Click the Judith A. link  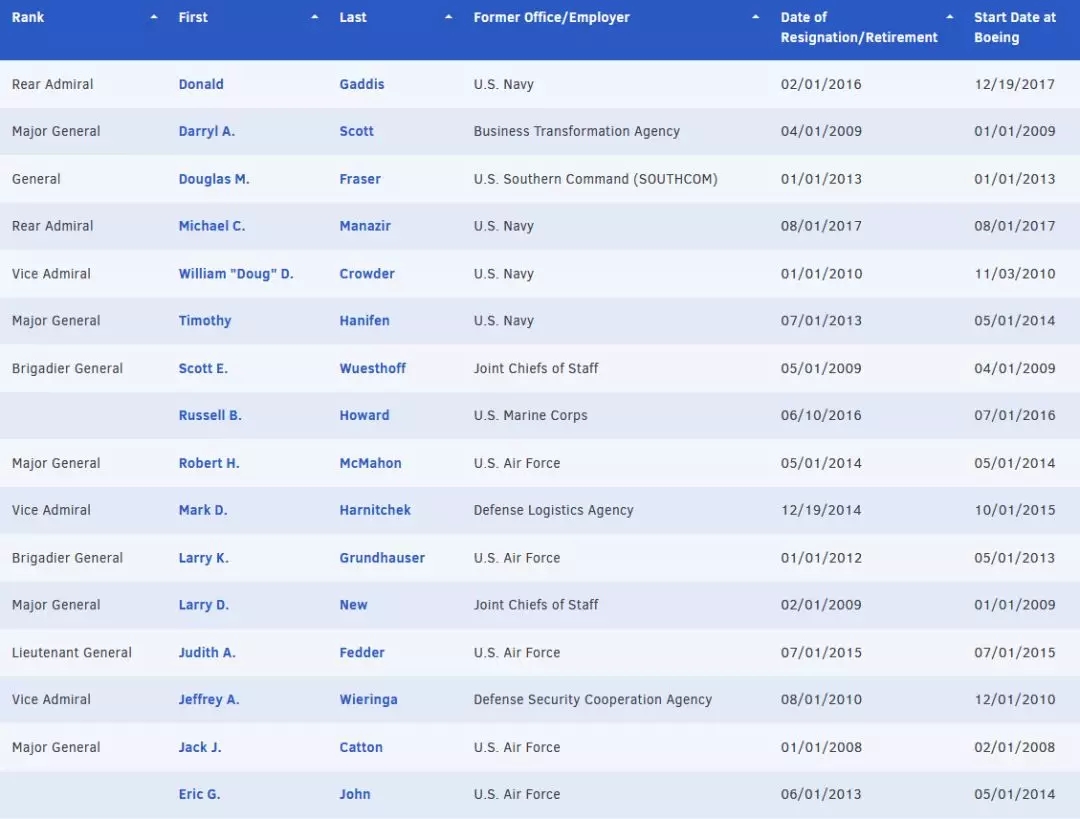pyautogui.click(x=207, y=652)
